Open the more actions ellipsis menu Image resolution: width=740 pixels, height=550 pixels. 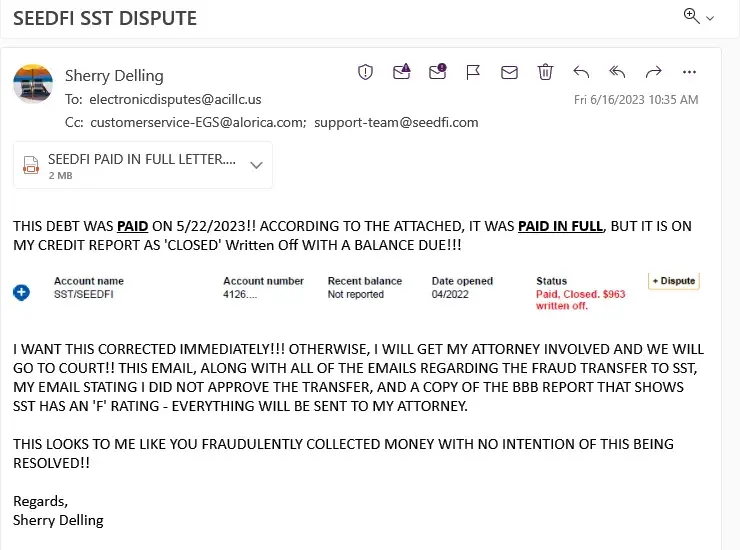point(689,72)
